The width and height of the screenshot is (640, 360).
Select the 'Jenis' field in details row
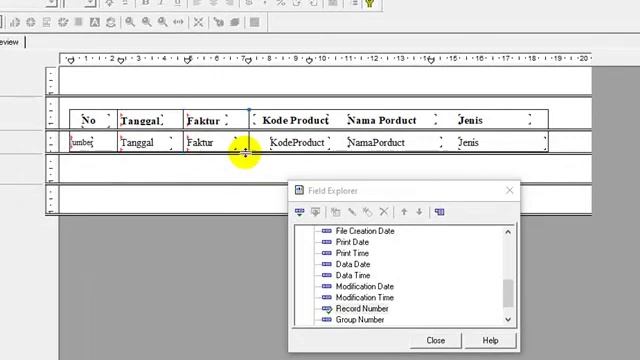point(502,142)
